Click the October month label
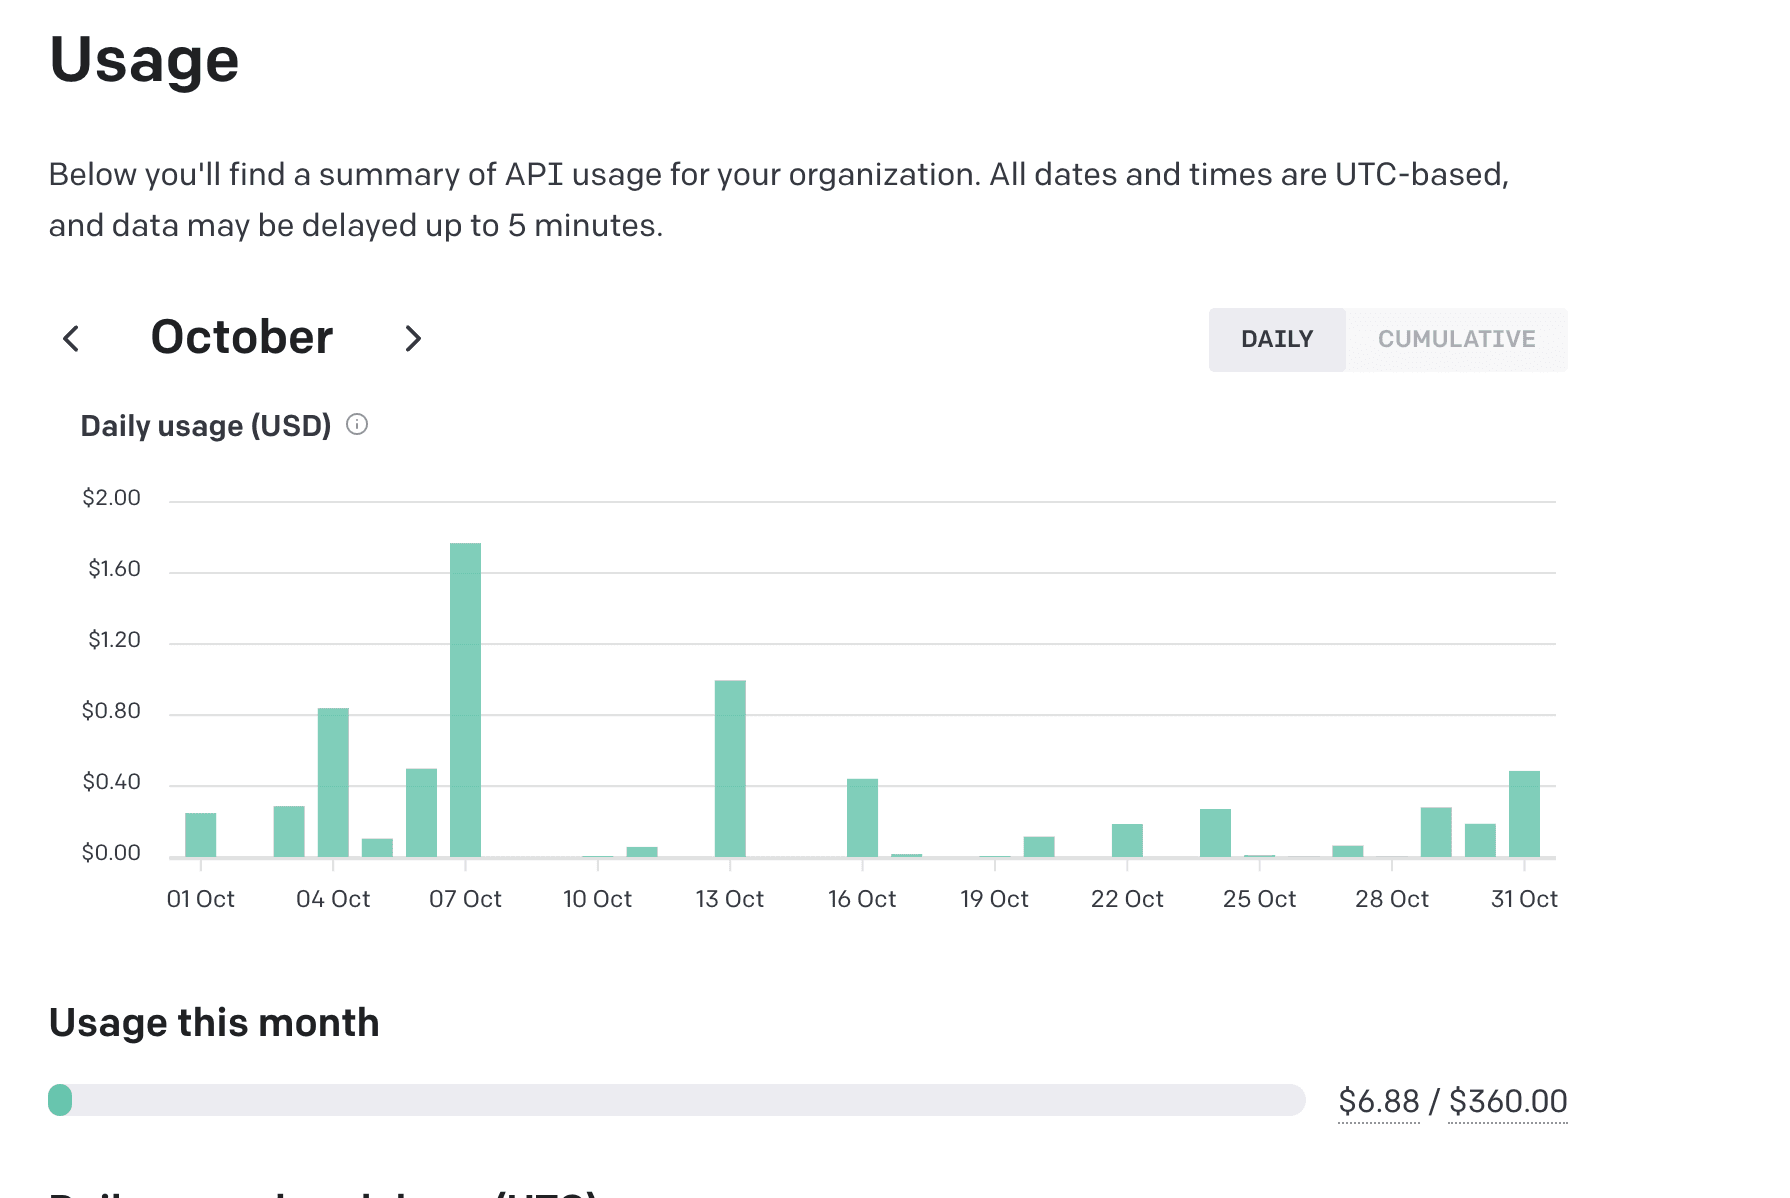The height and width of the screenshot is (1198, 1790). [242, 337]
